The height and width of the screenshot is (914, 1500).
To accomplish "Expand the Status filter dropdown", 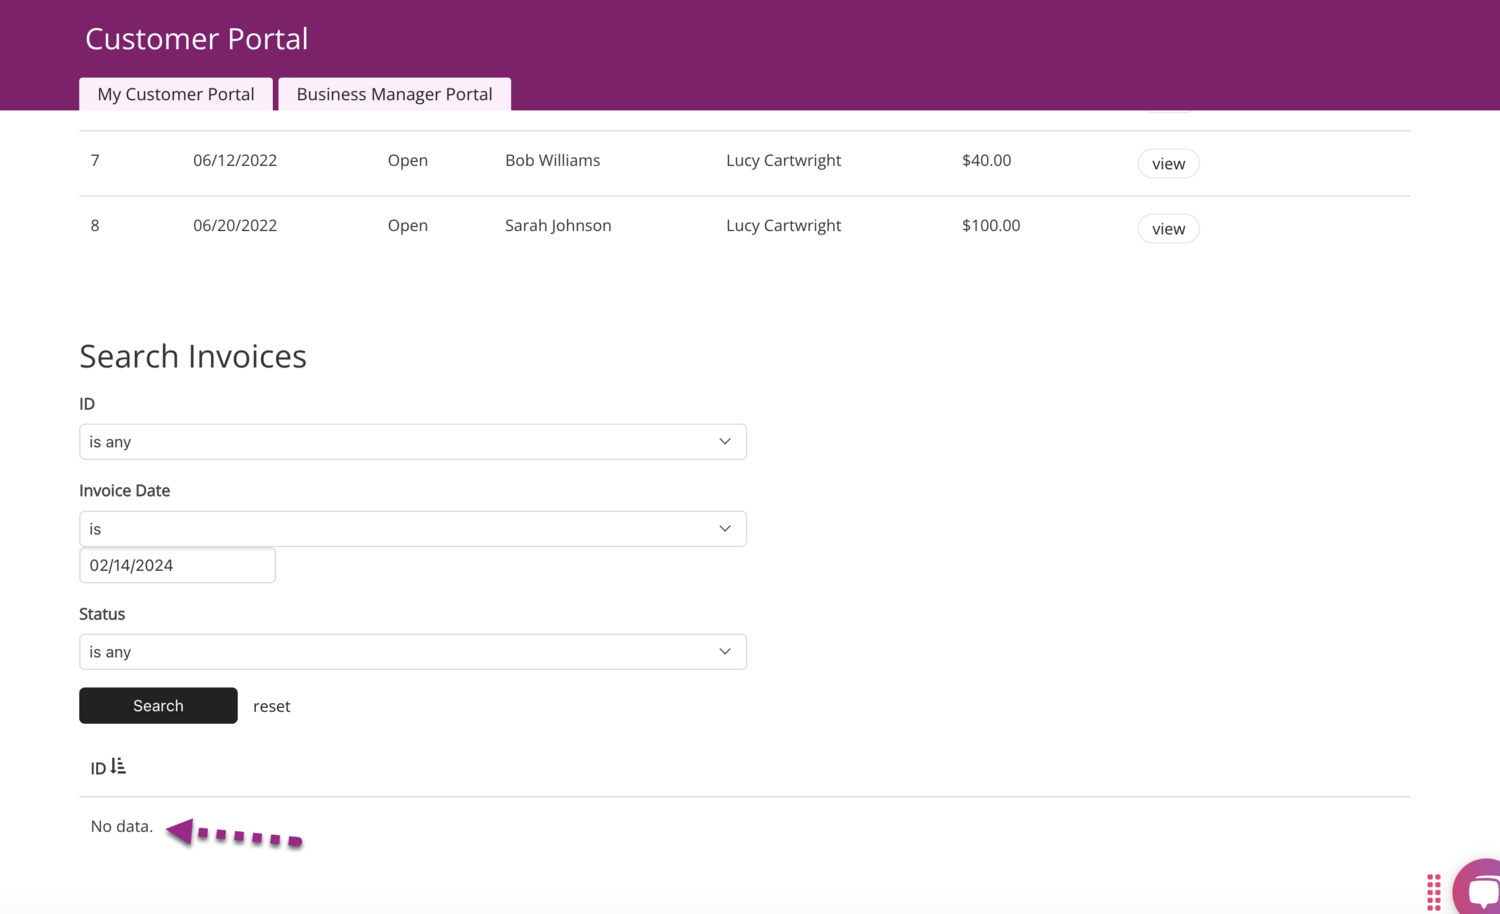I will pyautogui.click(x=412, y=652).
